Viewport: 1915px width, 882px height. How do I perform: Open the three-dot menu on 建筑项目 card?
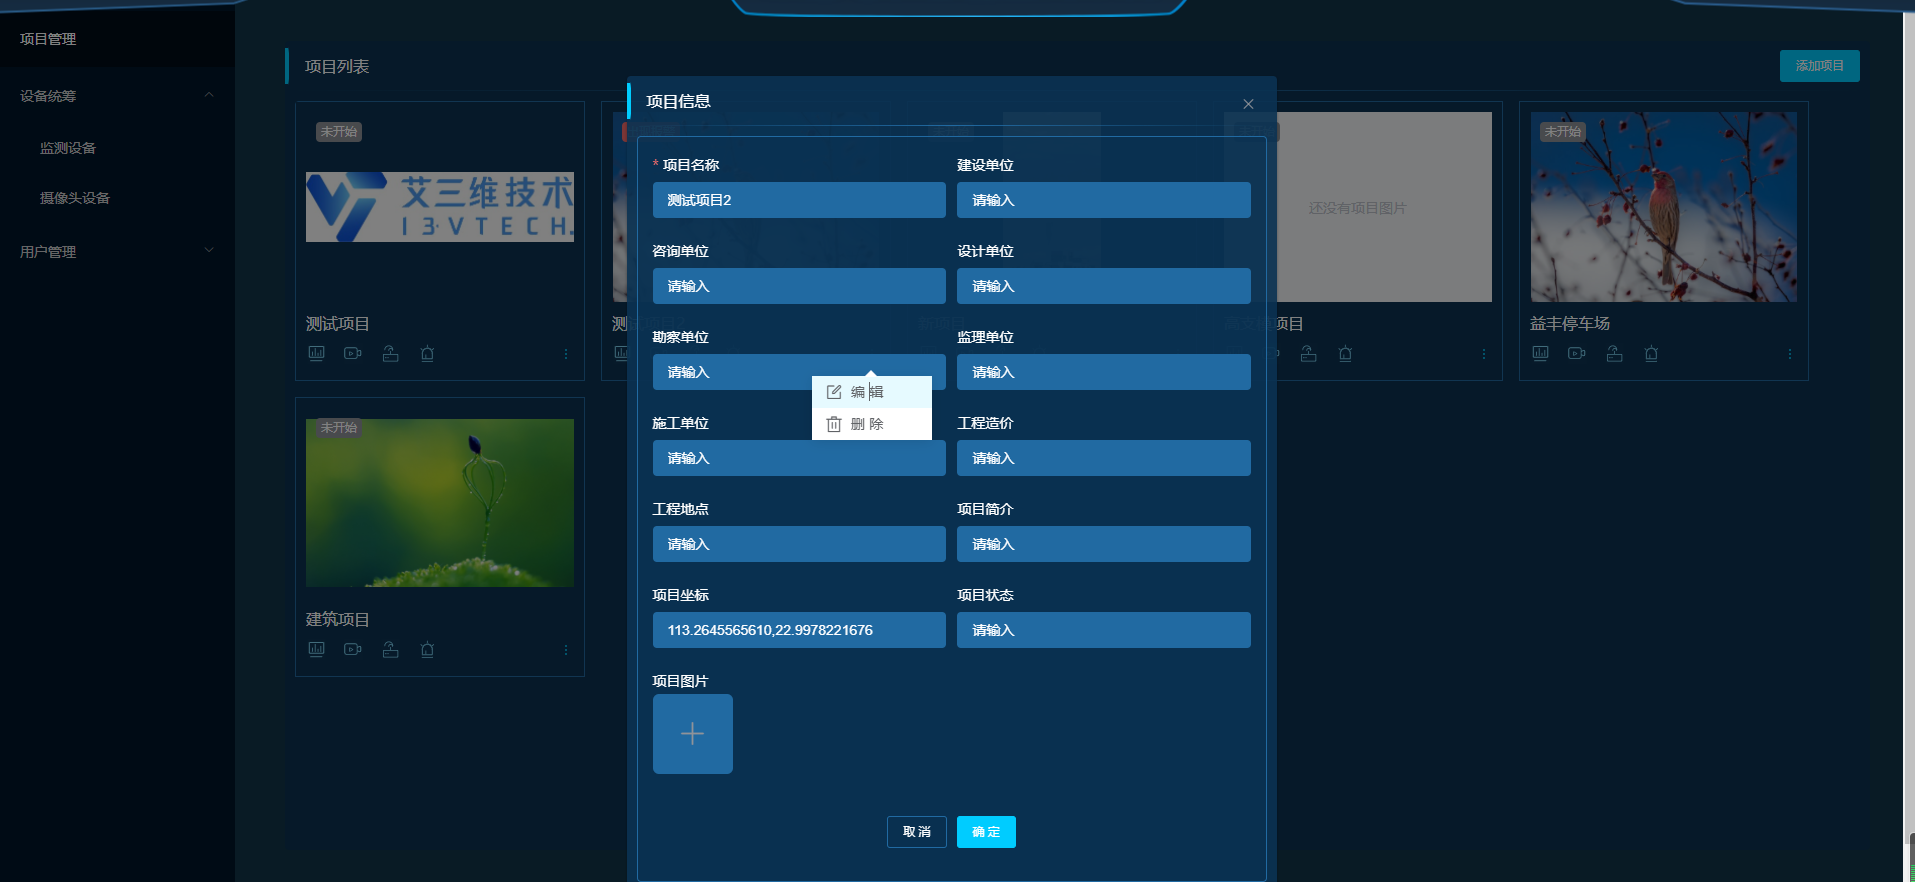(566, 650)
